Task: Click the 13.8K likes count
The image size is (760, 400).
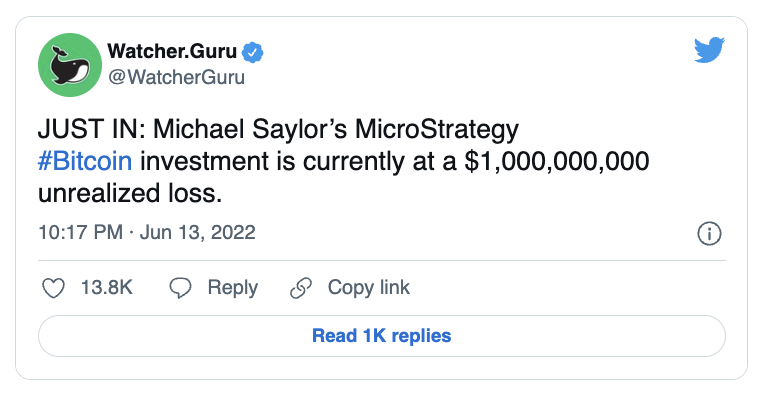Action: 107,288
